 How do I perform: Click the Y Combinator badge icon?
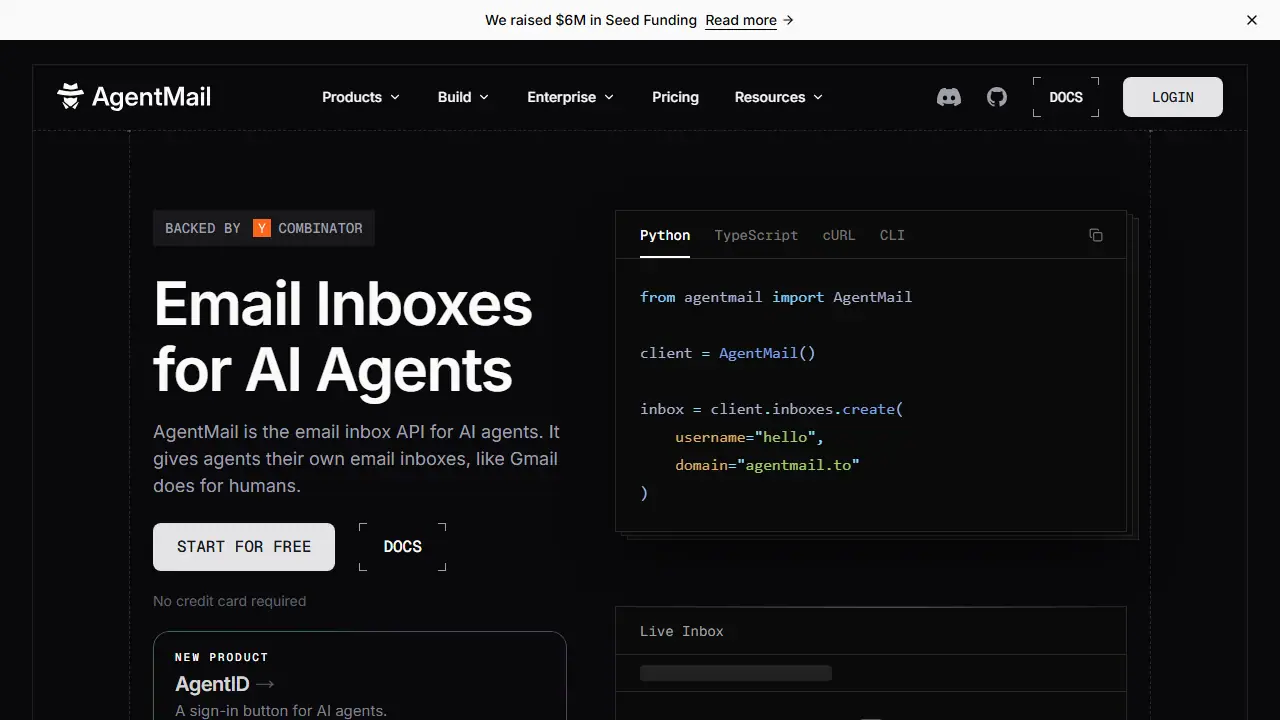coord(262,228)
